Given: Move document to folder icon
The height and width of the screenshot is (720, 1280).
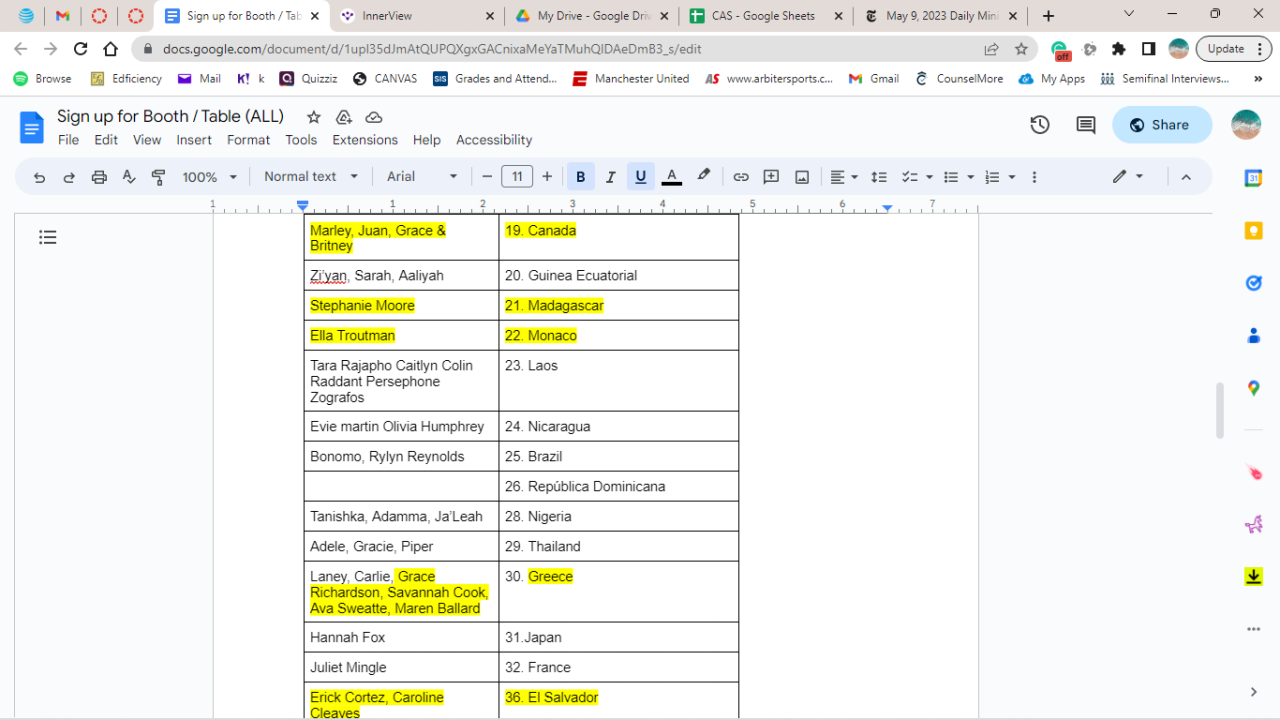Looking at the screenshot, I should click(x=344, y=117).
